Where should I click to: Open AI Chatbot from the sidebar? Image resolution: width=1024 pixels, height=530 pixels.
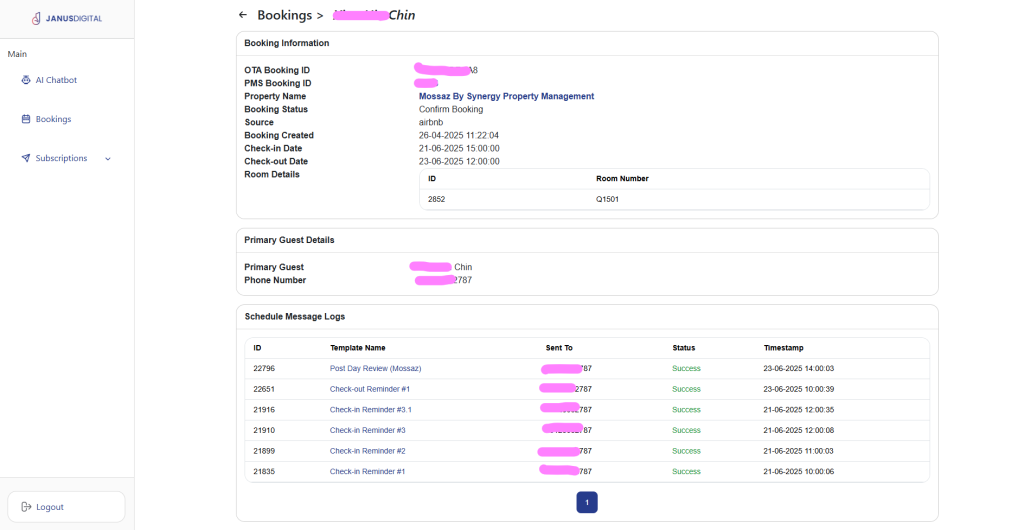pyautogui.click(x=56, y=80)
